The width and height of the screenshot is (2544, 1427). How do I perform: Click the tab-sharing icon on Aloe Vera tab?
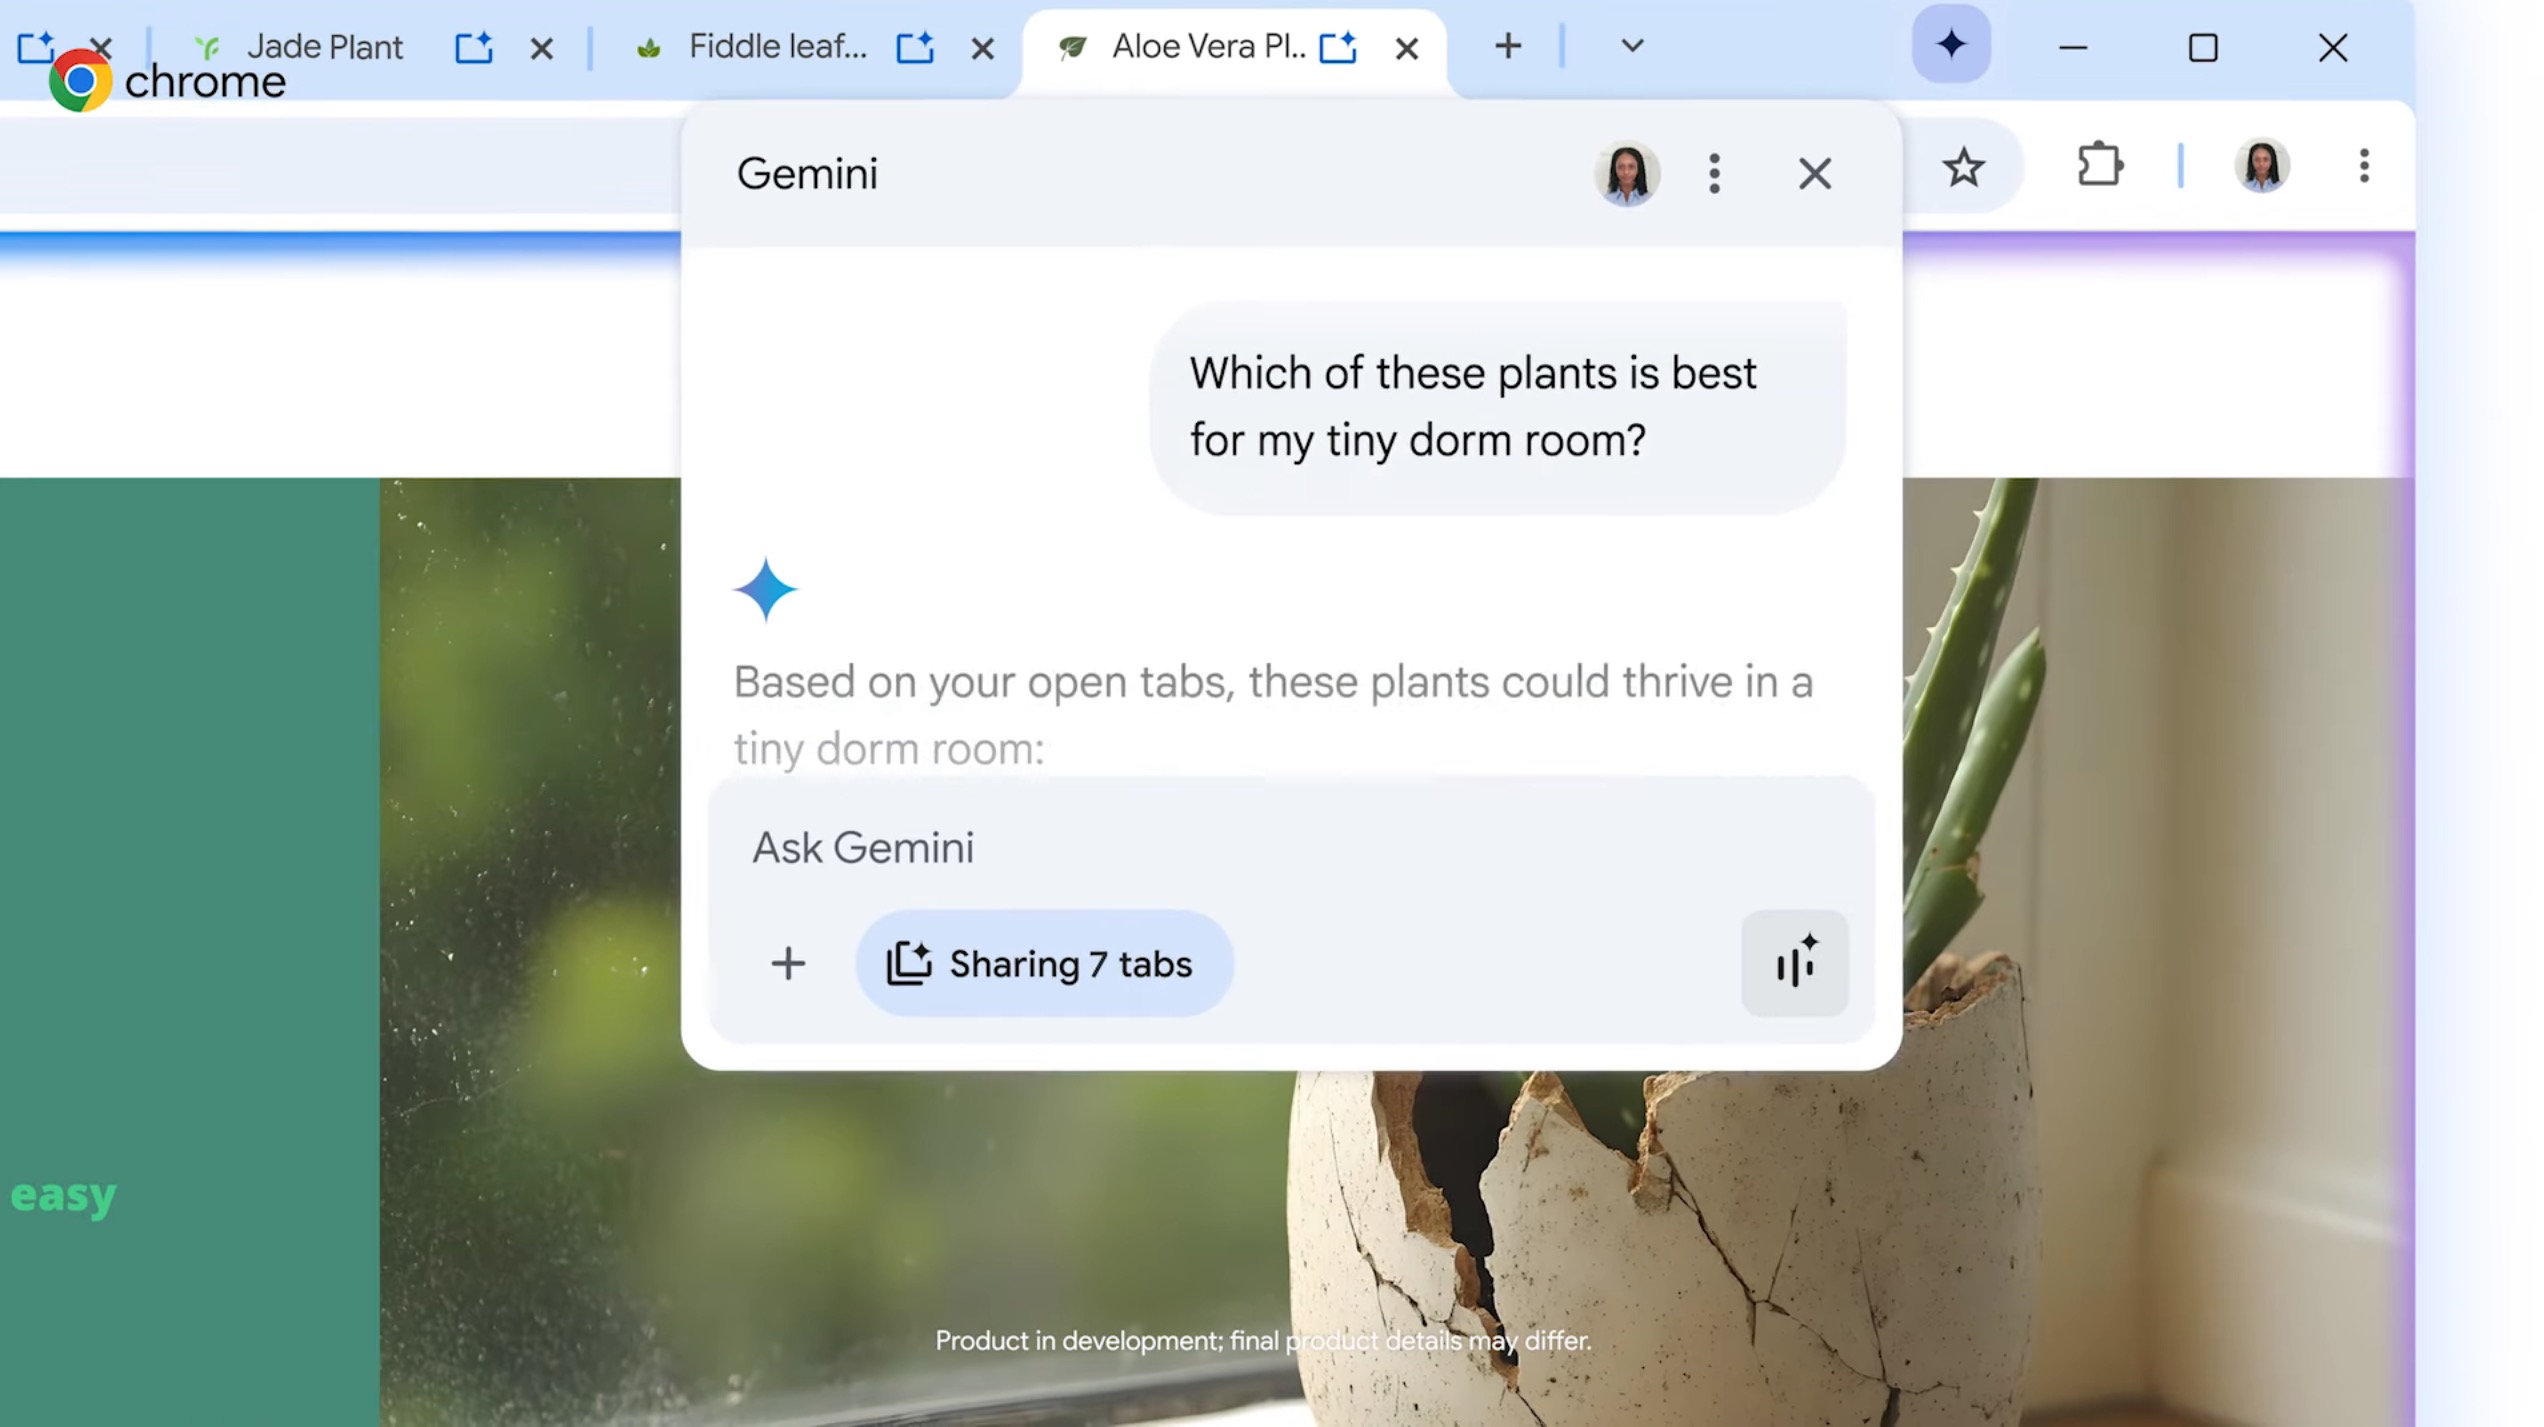click(x=1337, y=47)
